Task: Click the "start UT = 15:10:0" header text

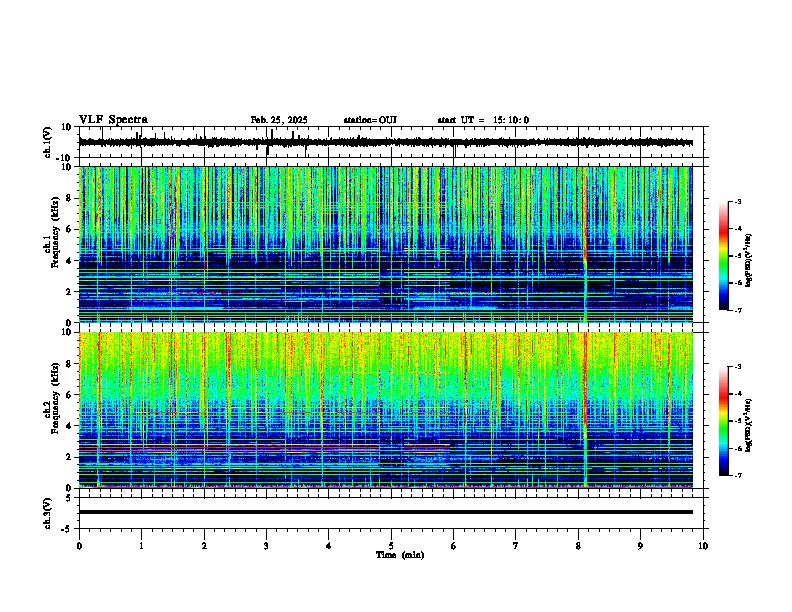Action: click(x=483, y=120)
